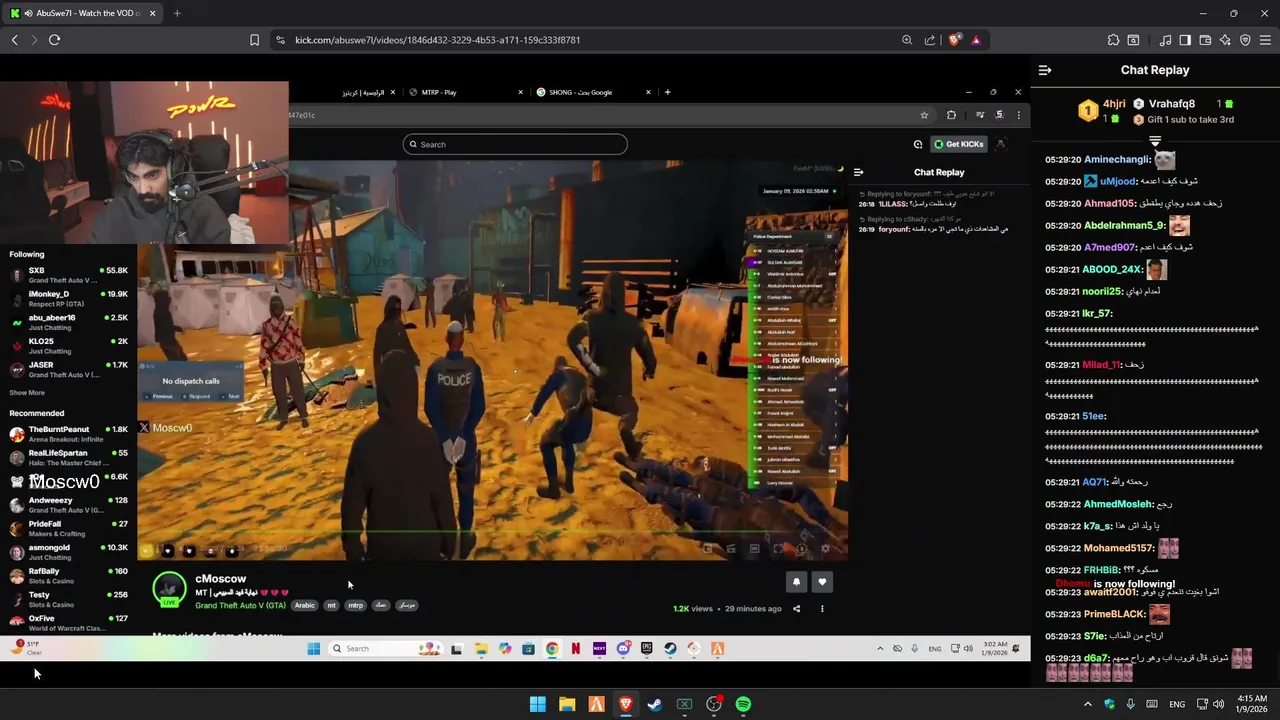Click the kick.com address bar URL

(437, 40)
